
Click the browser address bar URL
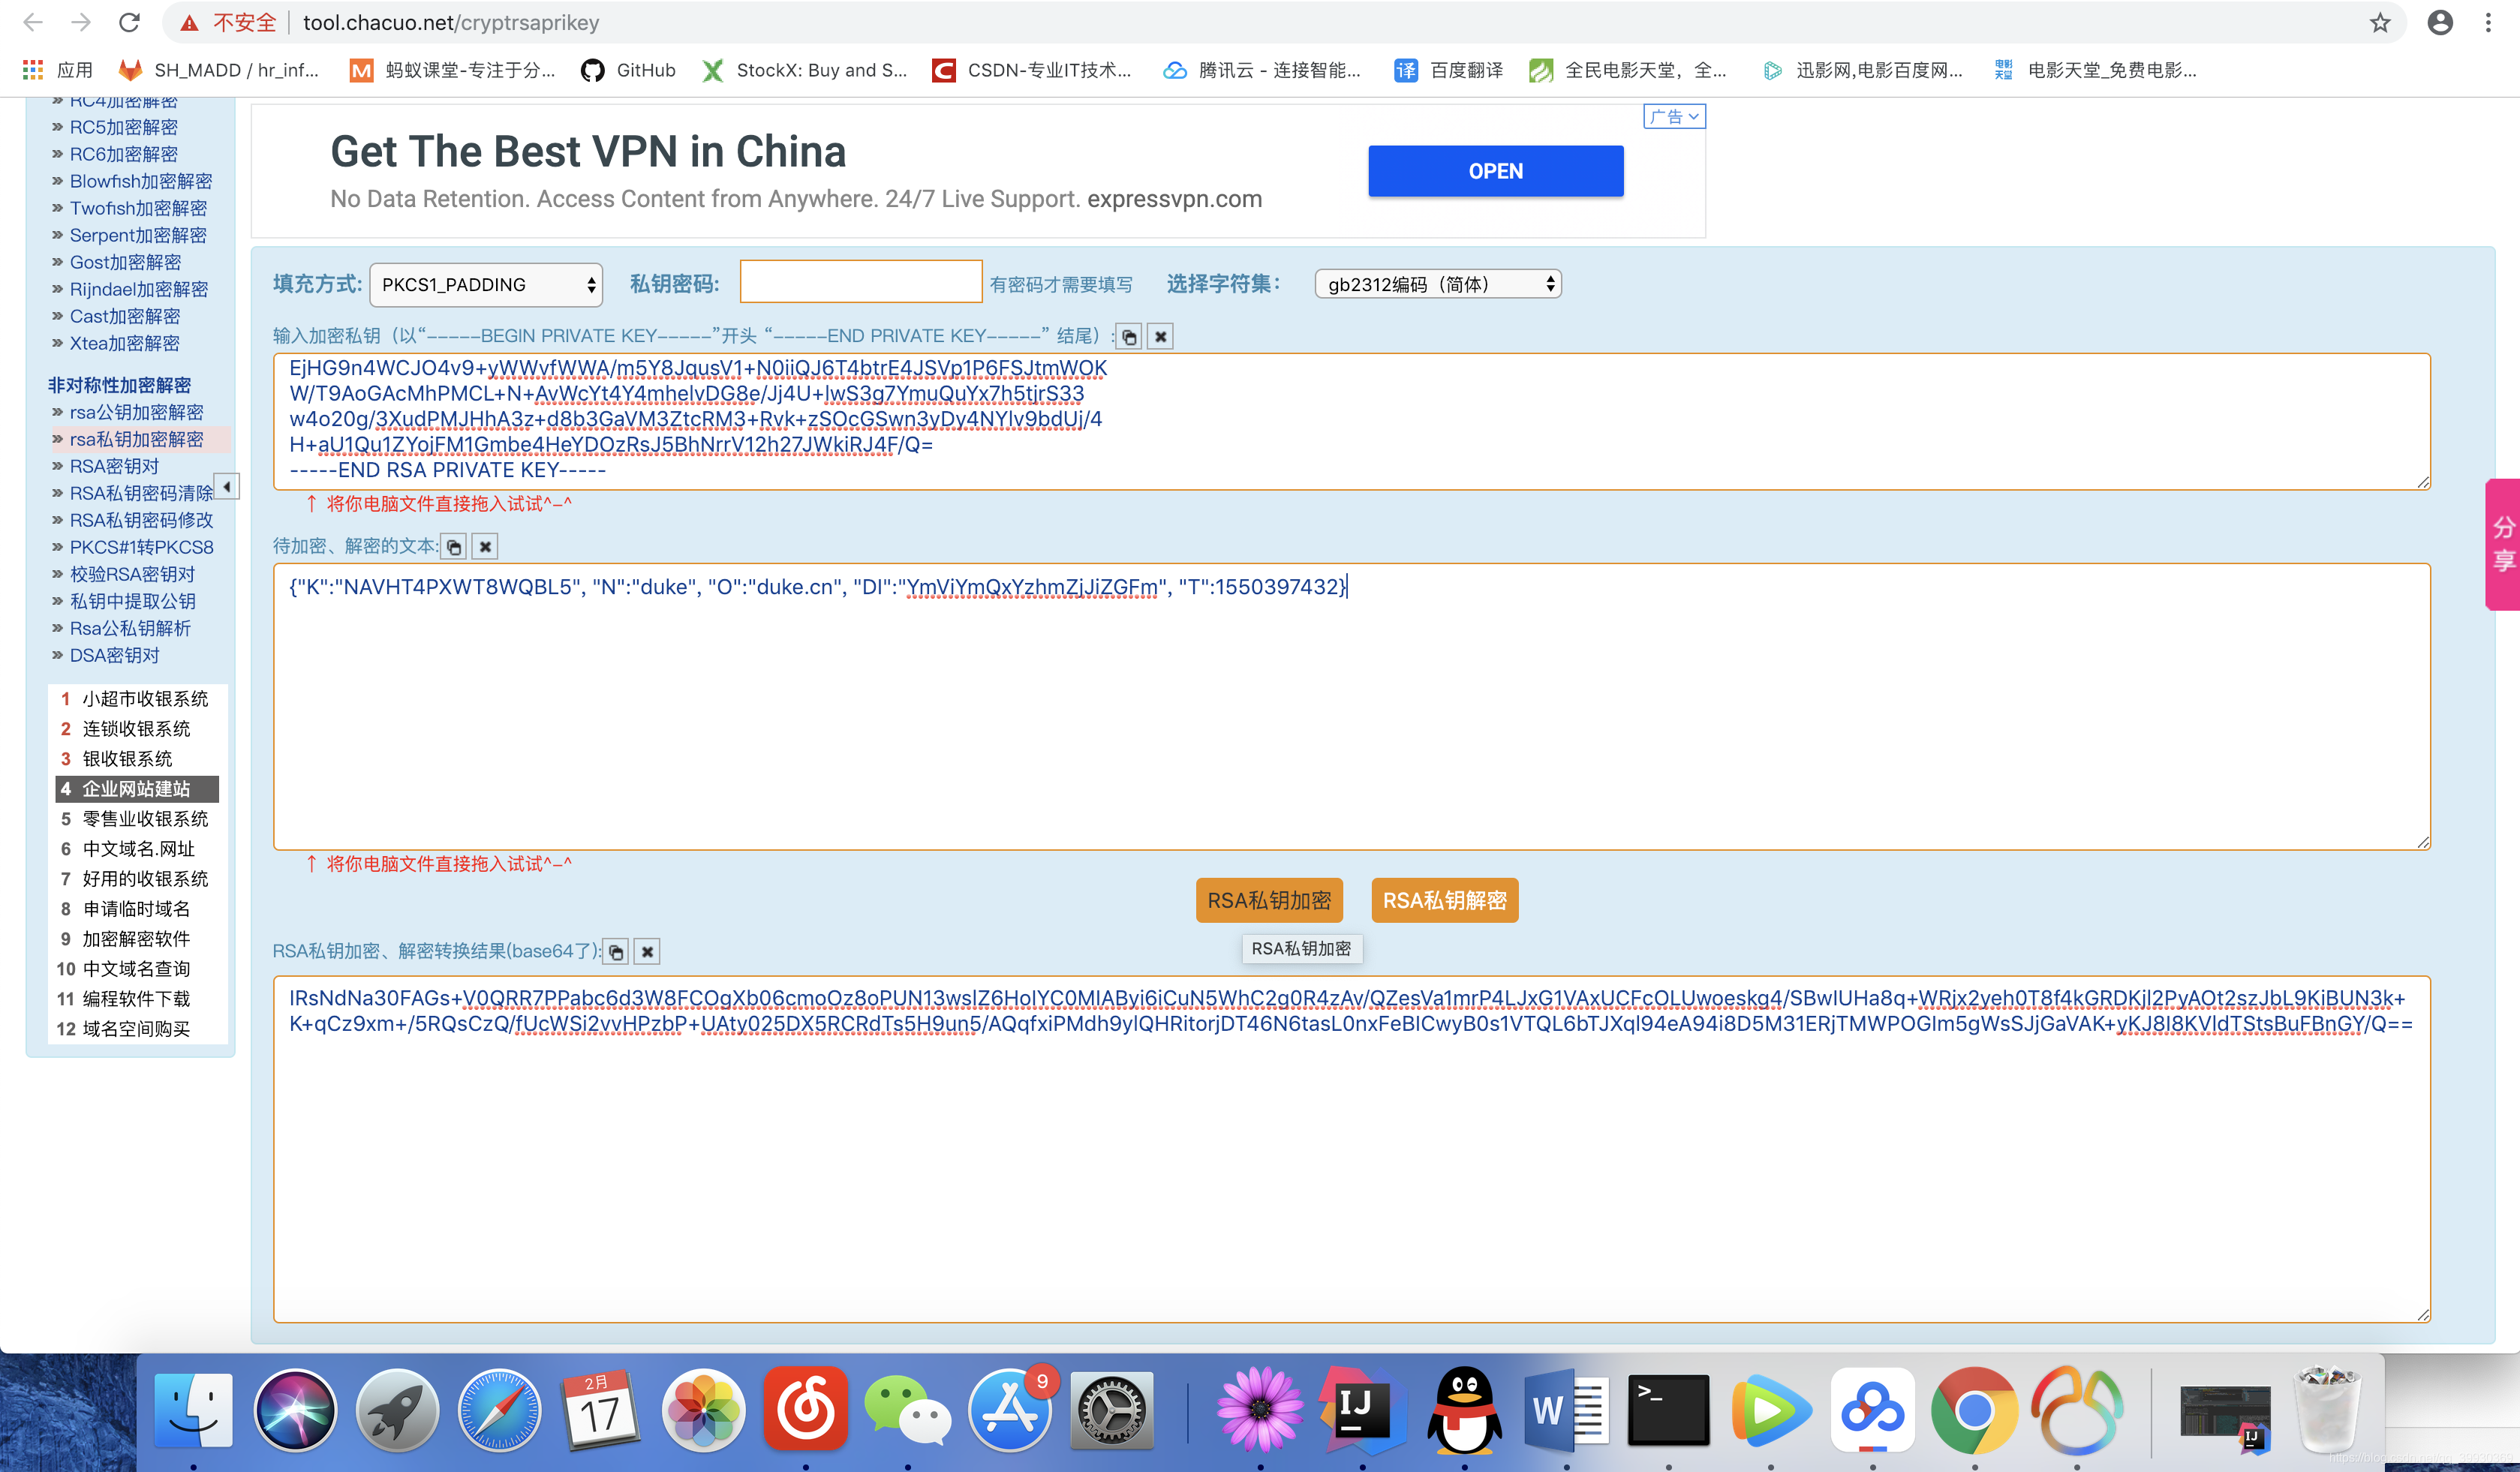point(451,22)
